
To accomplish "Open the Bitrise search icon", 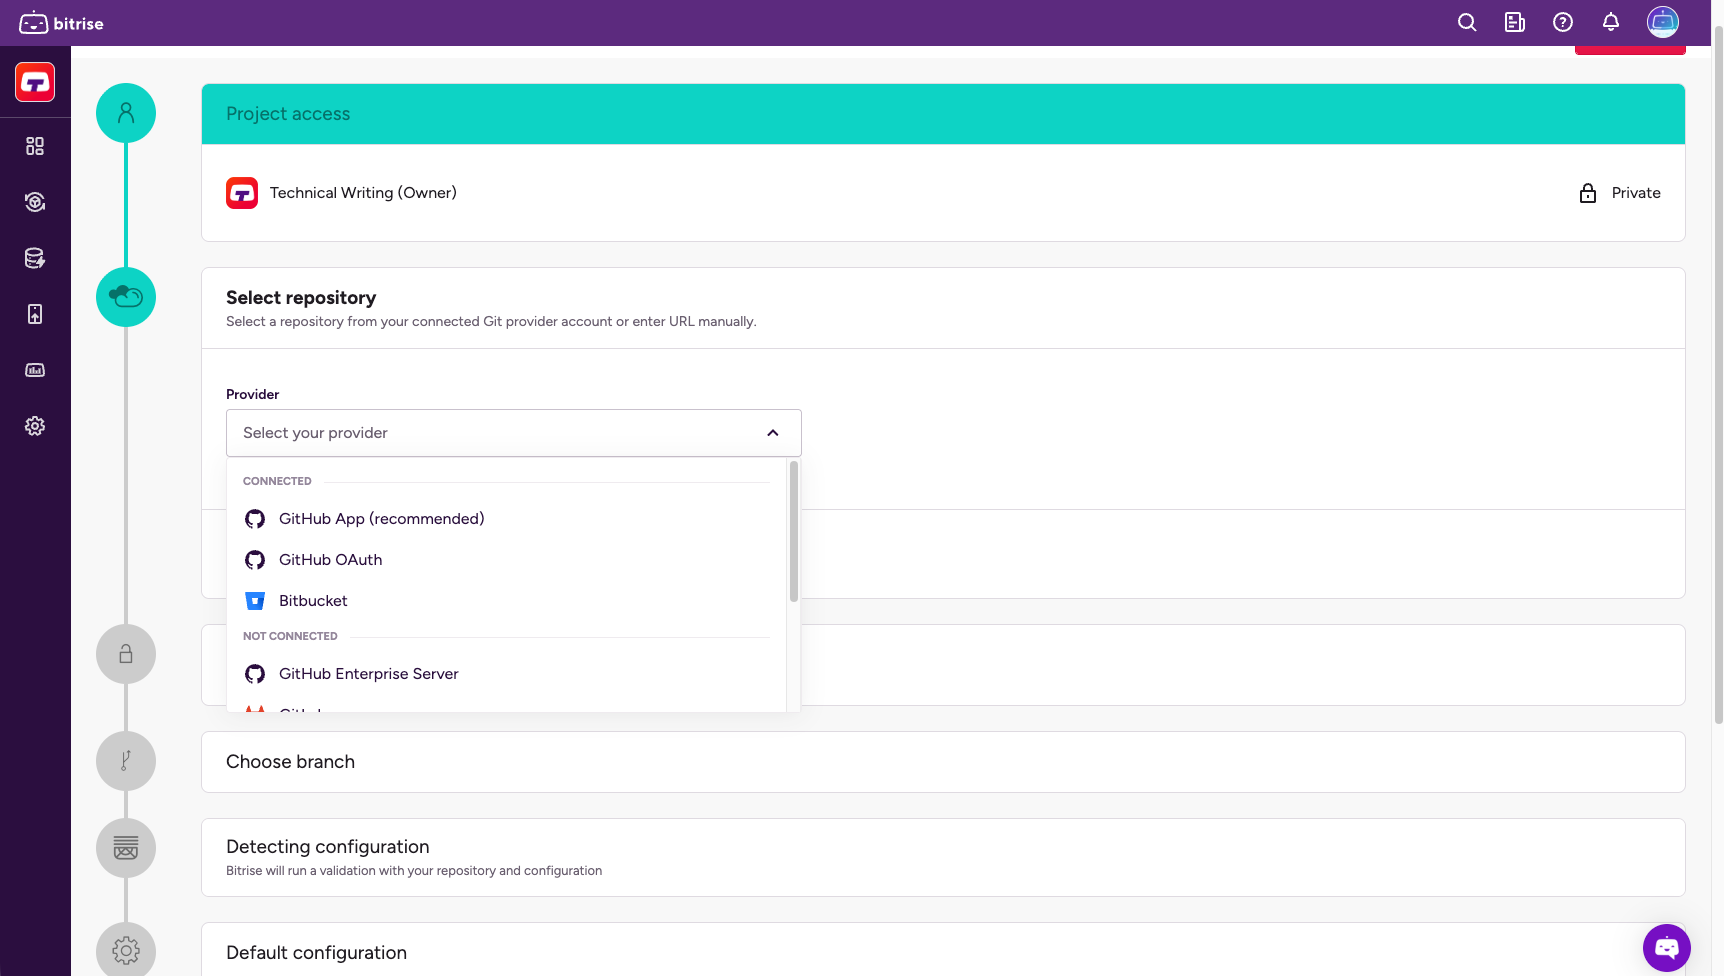I will (1467, 22).
